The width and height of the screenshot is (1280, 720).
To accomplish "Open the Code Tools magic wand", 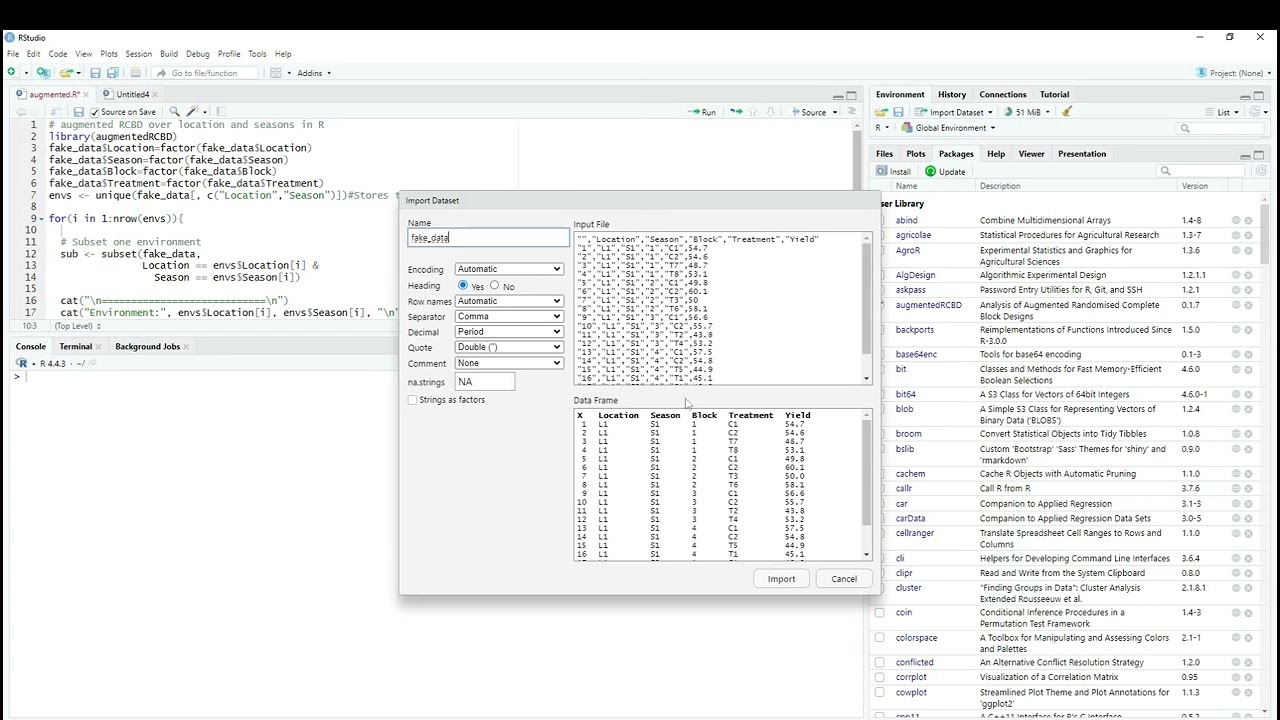I will point(192,112).
